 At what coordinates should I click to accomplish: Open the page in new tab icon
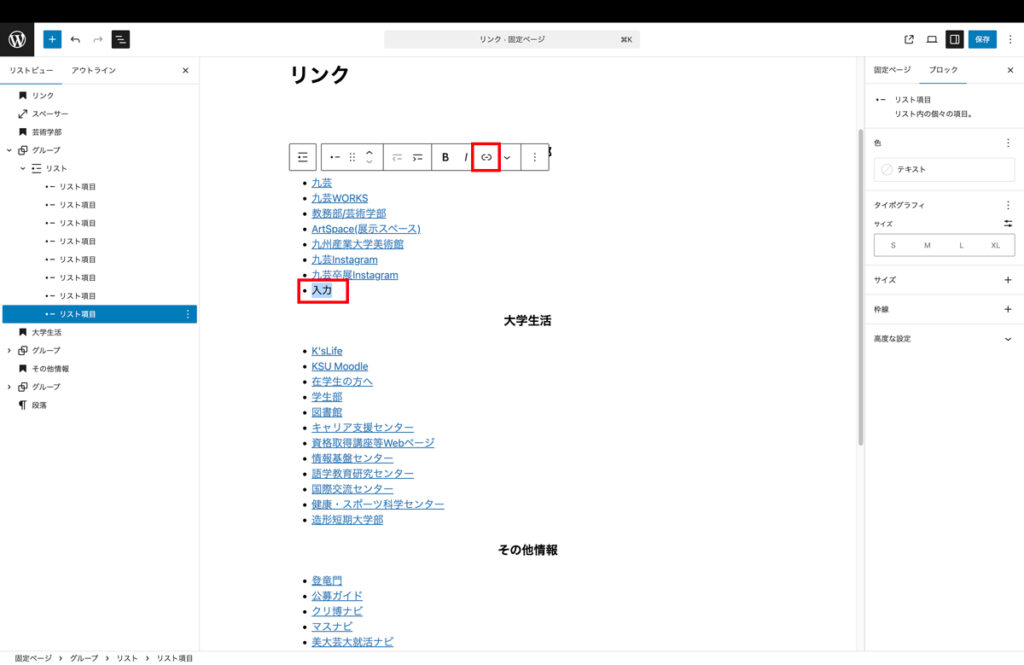point(909,39)
